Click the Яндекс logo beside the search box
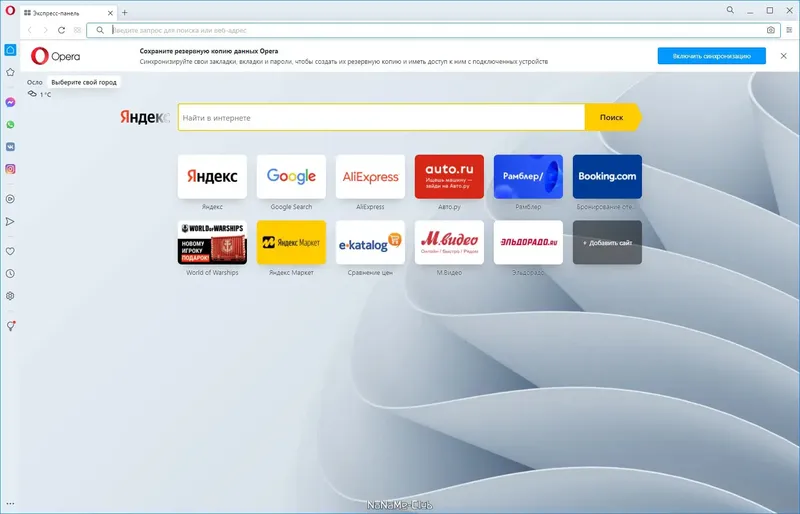This screenshot has width=800, height=514. coord(144,117)
